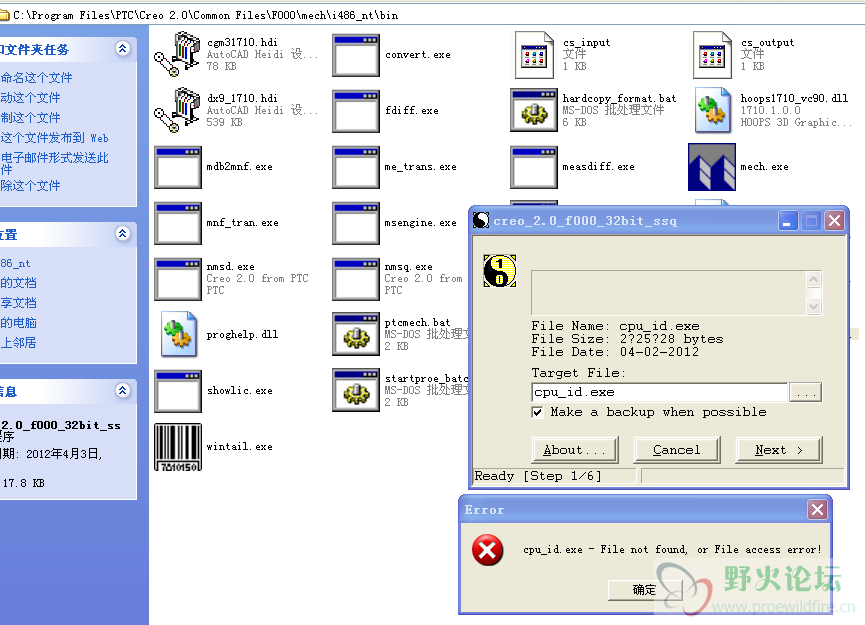Screen dimensions: 865x625
Task: Open 86_nt location link
Action: [x=15, y=264]
